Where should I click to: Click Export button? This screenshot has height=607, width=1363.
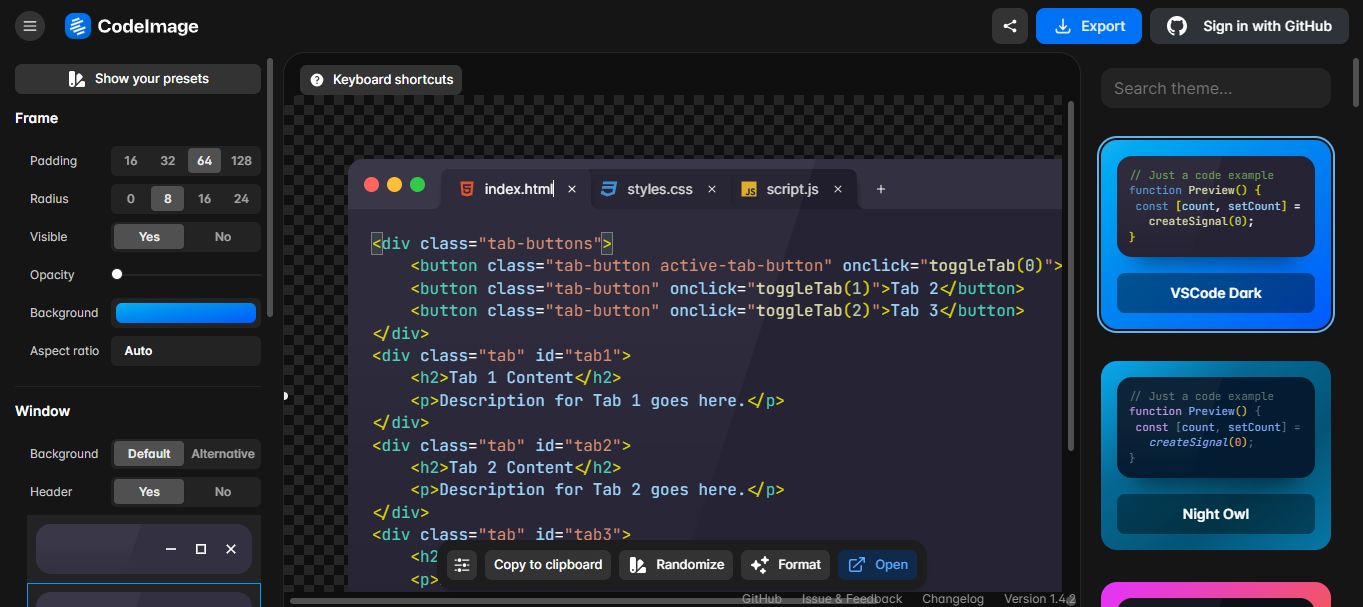[x=1089, y=26]
